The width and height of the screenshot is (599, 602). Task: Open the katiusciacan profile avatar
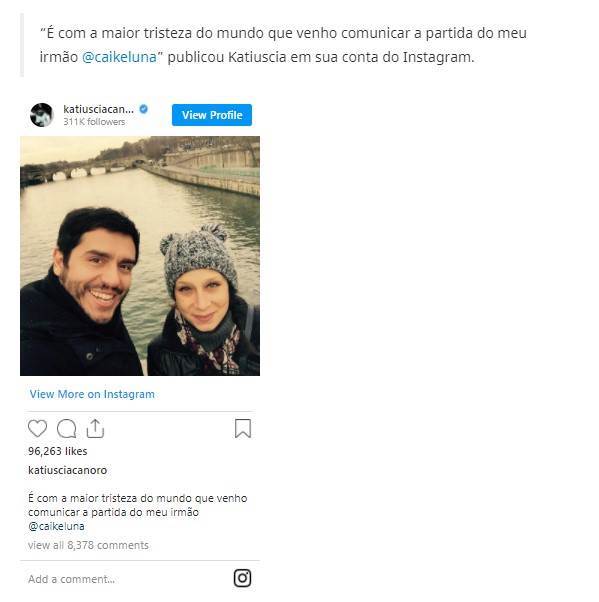point(41,115)
